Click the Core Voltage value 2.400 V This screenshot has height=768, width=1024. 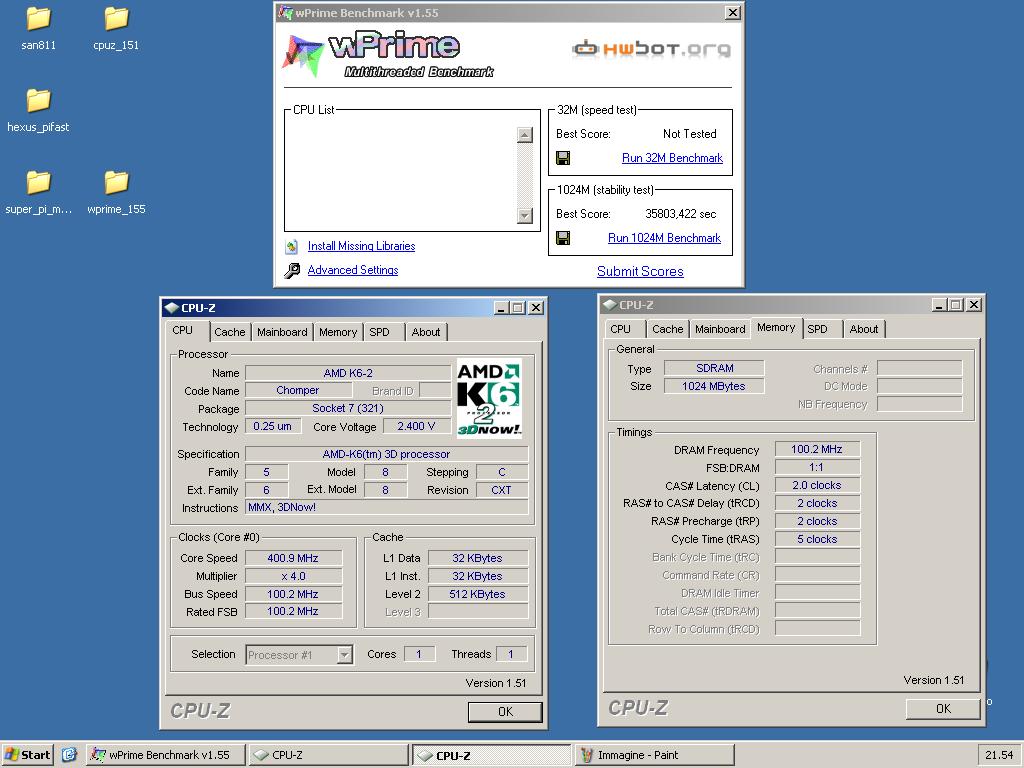coord(416,426)
